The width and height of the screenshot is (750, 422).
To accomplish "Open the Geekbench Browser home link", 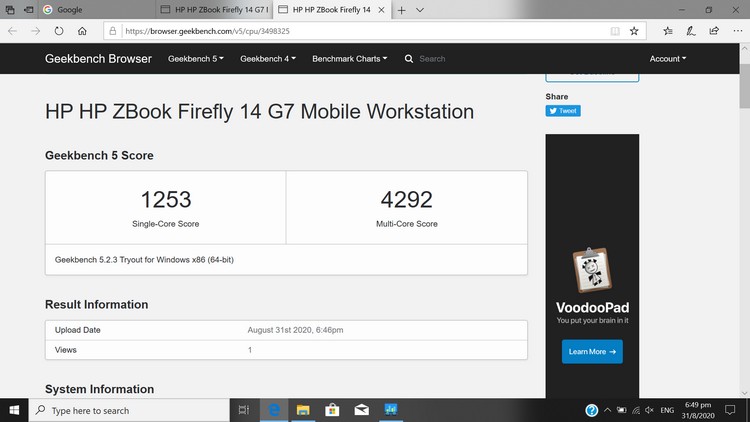I will point(98,59).
